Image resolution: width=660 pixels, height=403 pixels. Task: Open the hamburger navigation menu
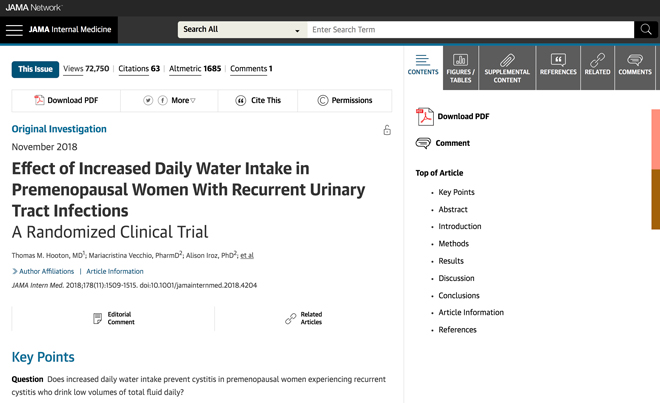click(14, 30)
